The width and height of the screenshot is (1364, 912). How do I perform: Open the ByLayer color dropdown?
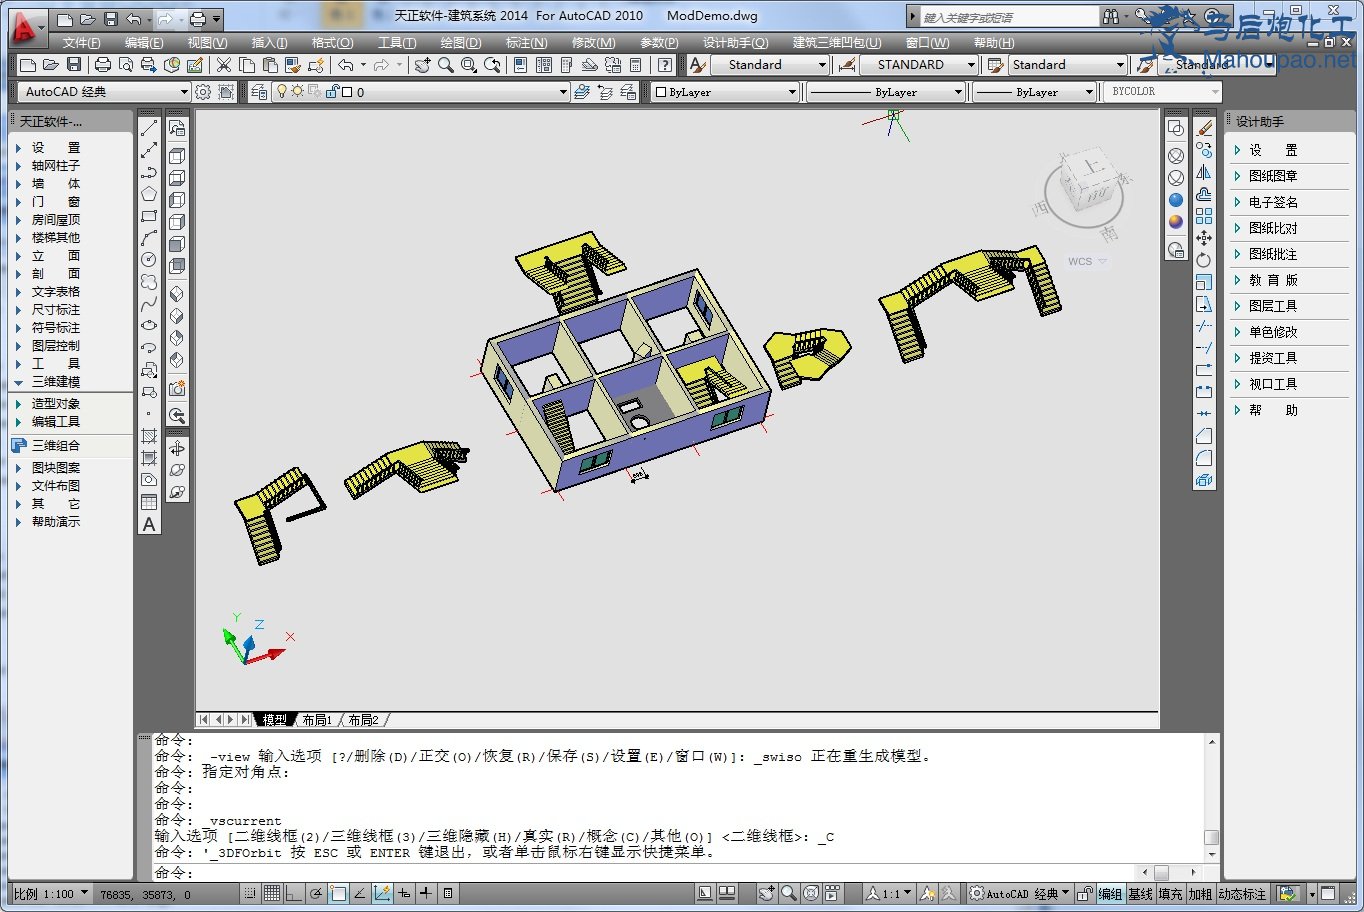(725, 92)
